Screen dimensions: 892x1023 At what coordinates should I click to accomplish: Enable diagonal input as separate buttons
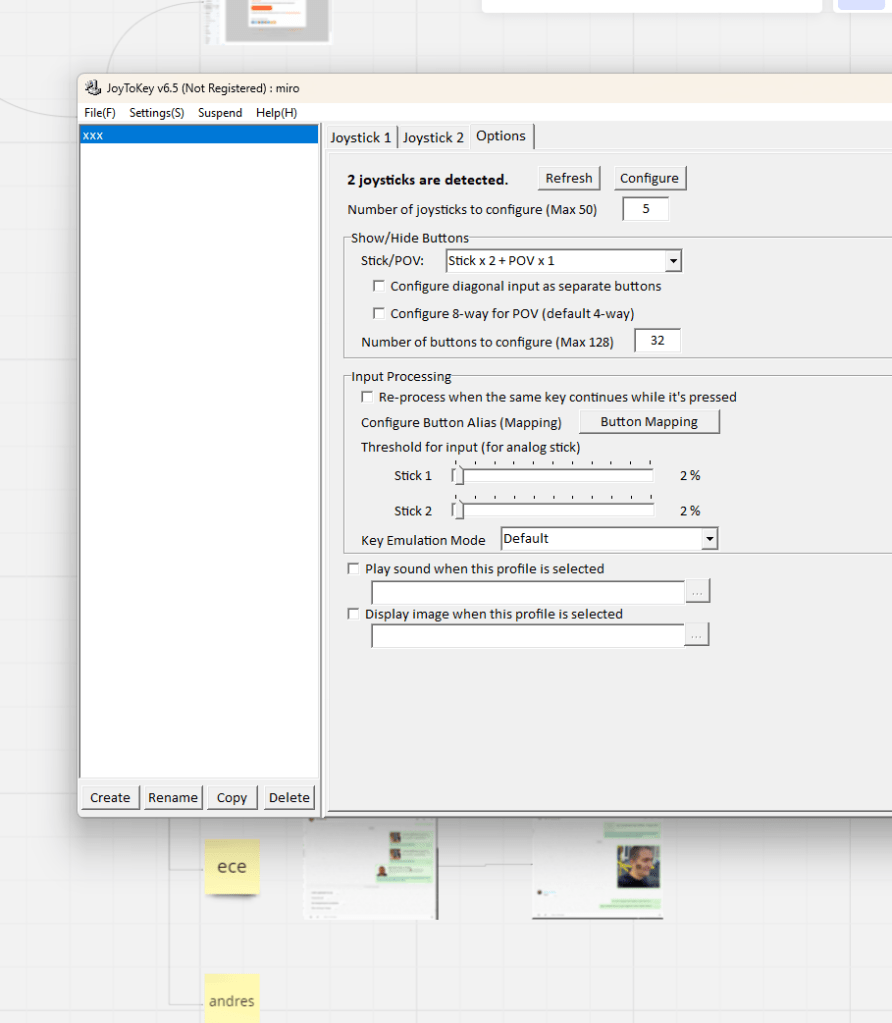coord(378,286)
